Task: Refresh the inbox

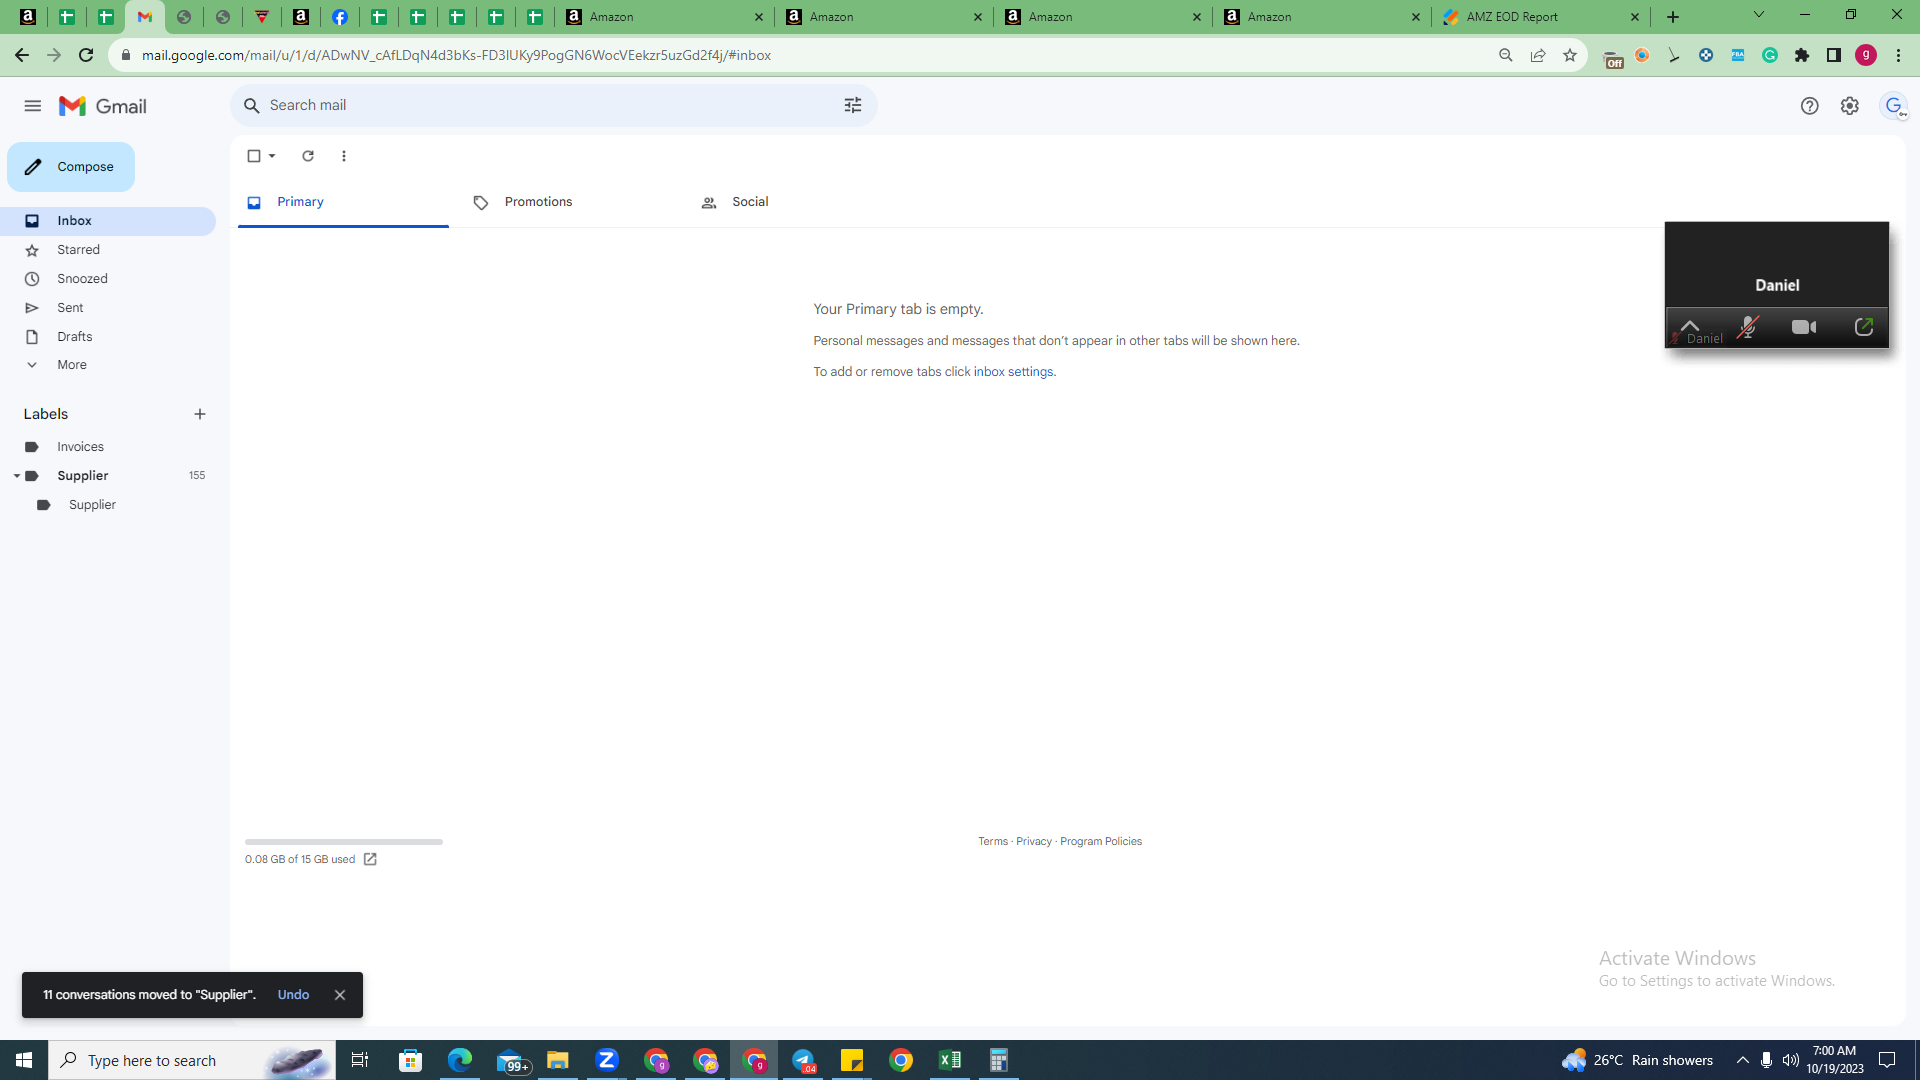Action: 308,156
